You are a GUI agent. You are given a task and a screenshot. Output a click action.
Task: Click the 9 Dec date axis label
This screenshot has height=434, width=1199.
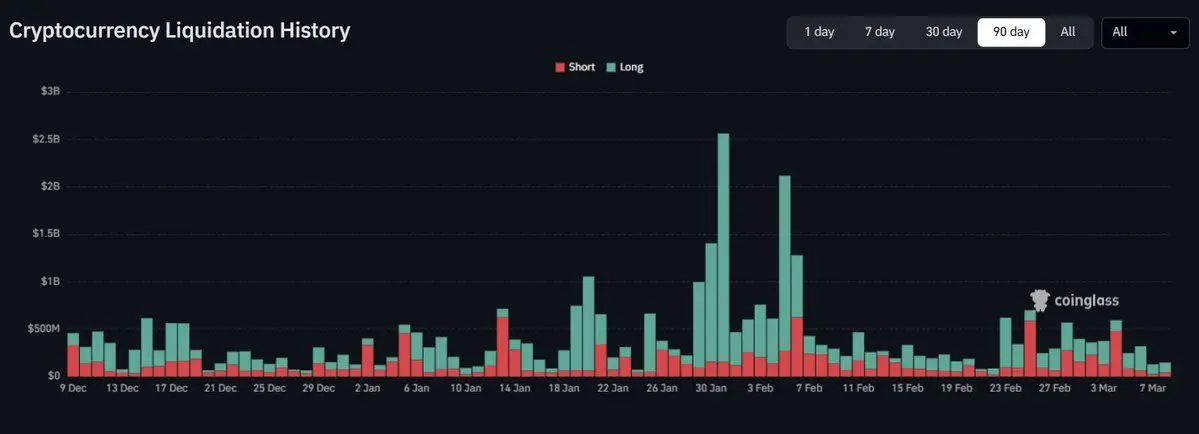click(73, 388)
